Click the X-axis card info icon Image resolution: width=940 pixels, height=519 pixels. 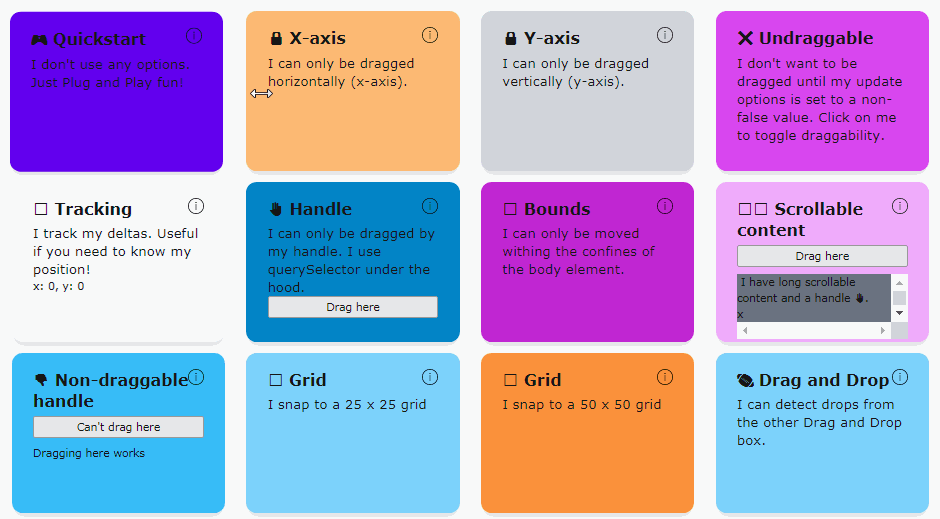point(430,35)
